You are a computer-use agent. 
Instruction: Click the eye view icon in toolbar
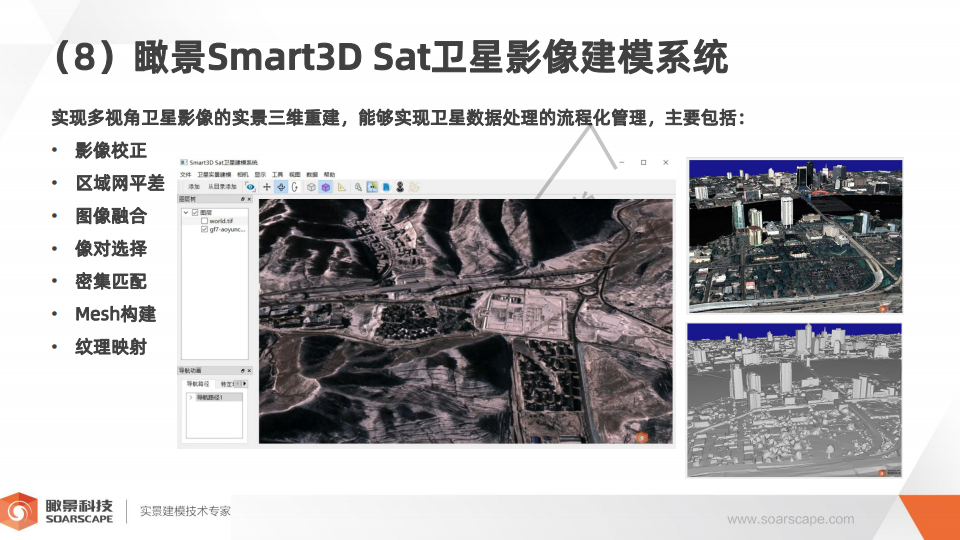[x=250, y=187]
